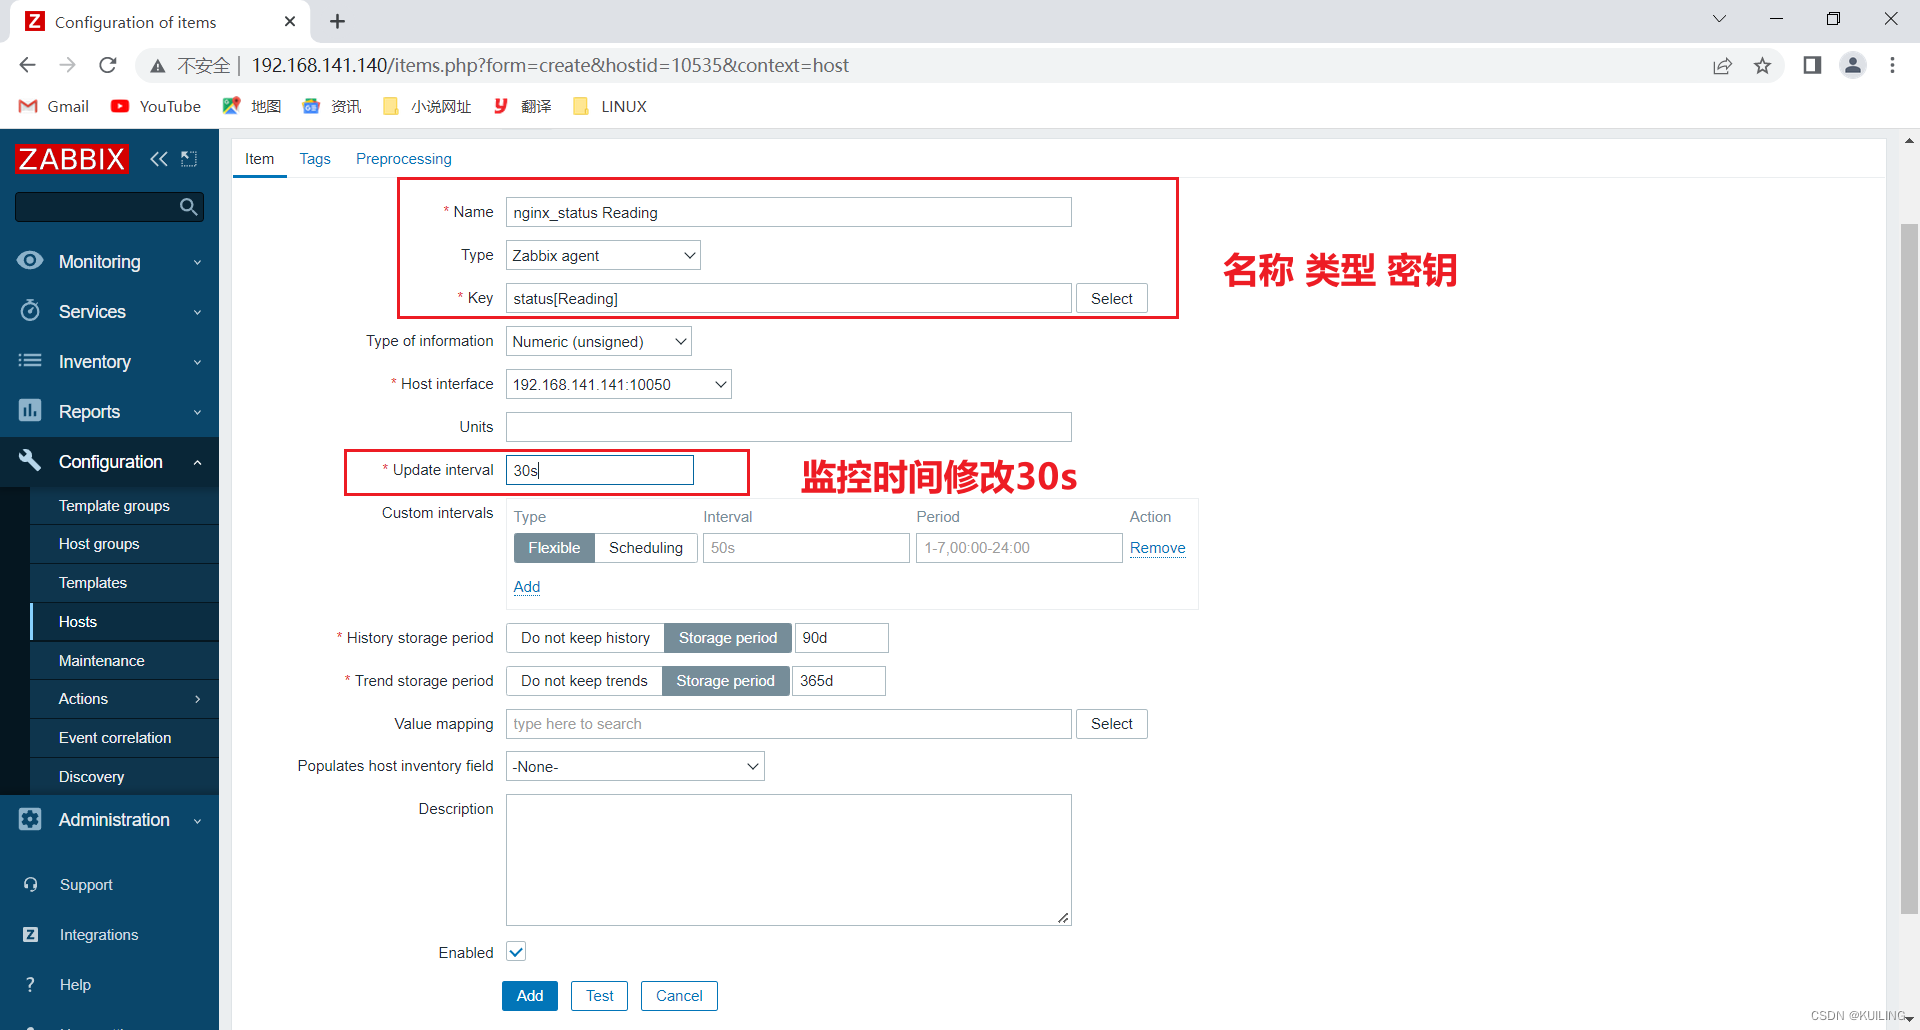The width and height of the screenshot is (1920, 1030).
Task: Collapse the sidebar with double-chevron icon
Action: point(158,159)
